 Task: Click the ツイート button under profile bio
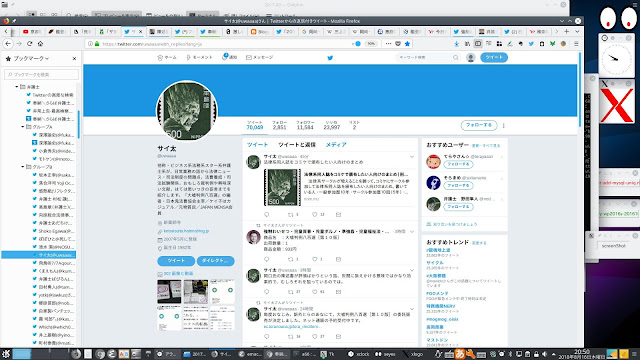click(176, 261)
